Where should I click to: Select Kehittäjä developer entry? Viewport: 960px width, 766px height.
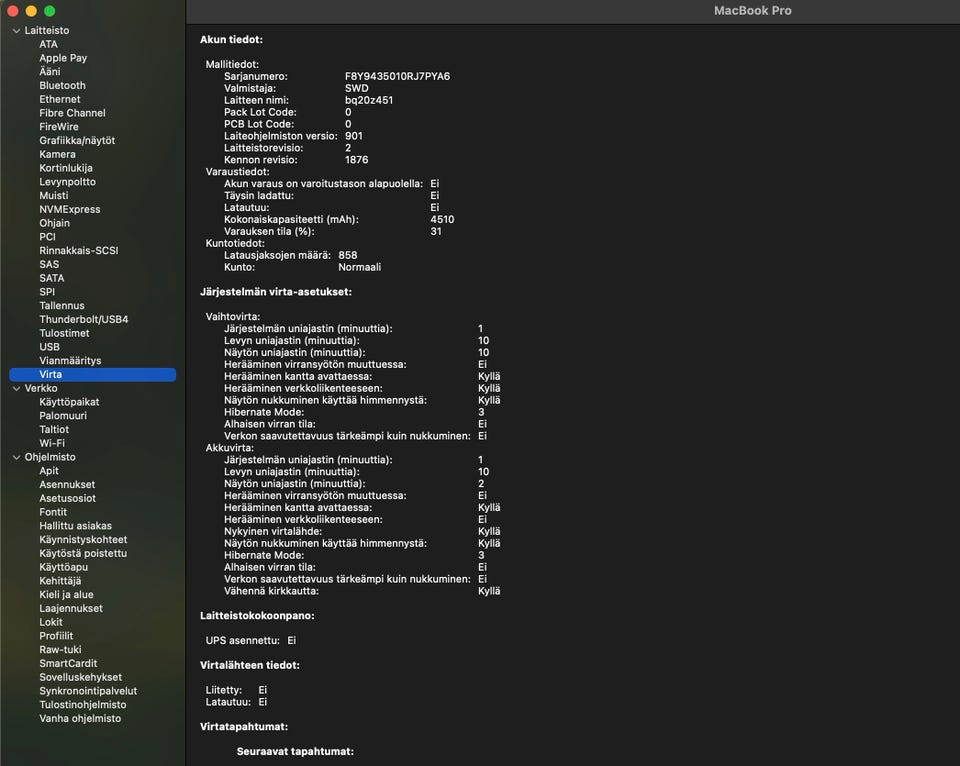point(60,581)
